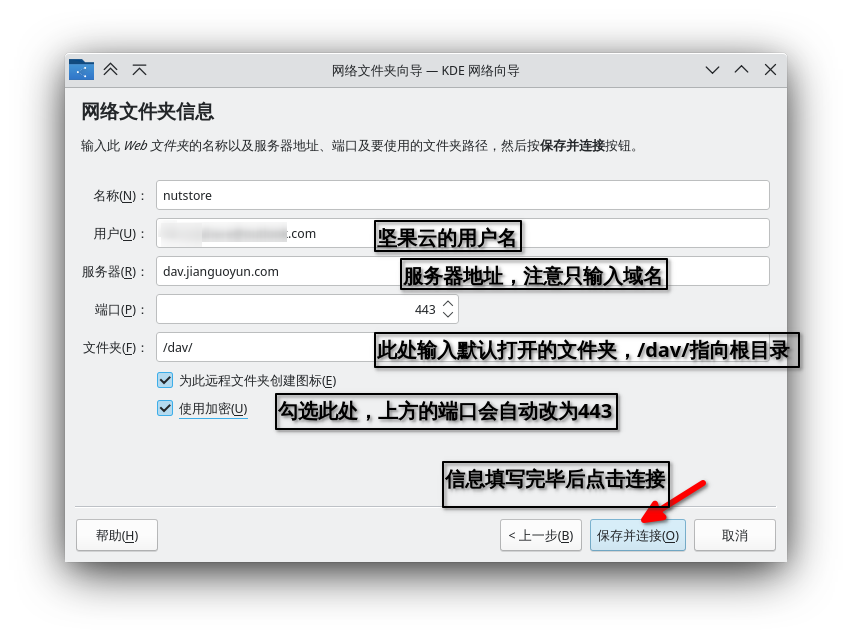Uncheck the 使用加密 checkbox
This screenshot has height=639, width=852.
[165, 408]
